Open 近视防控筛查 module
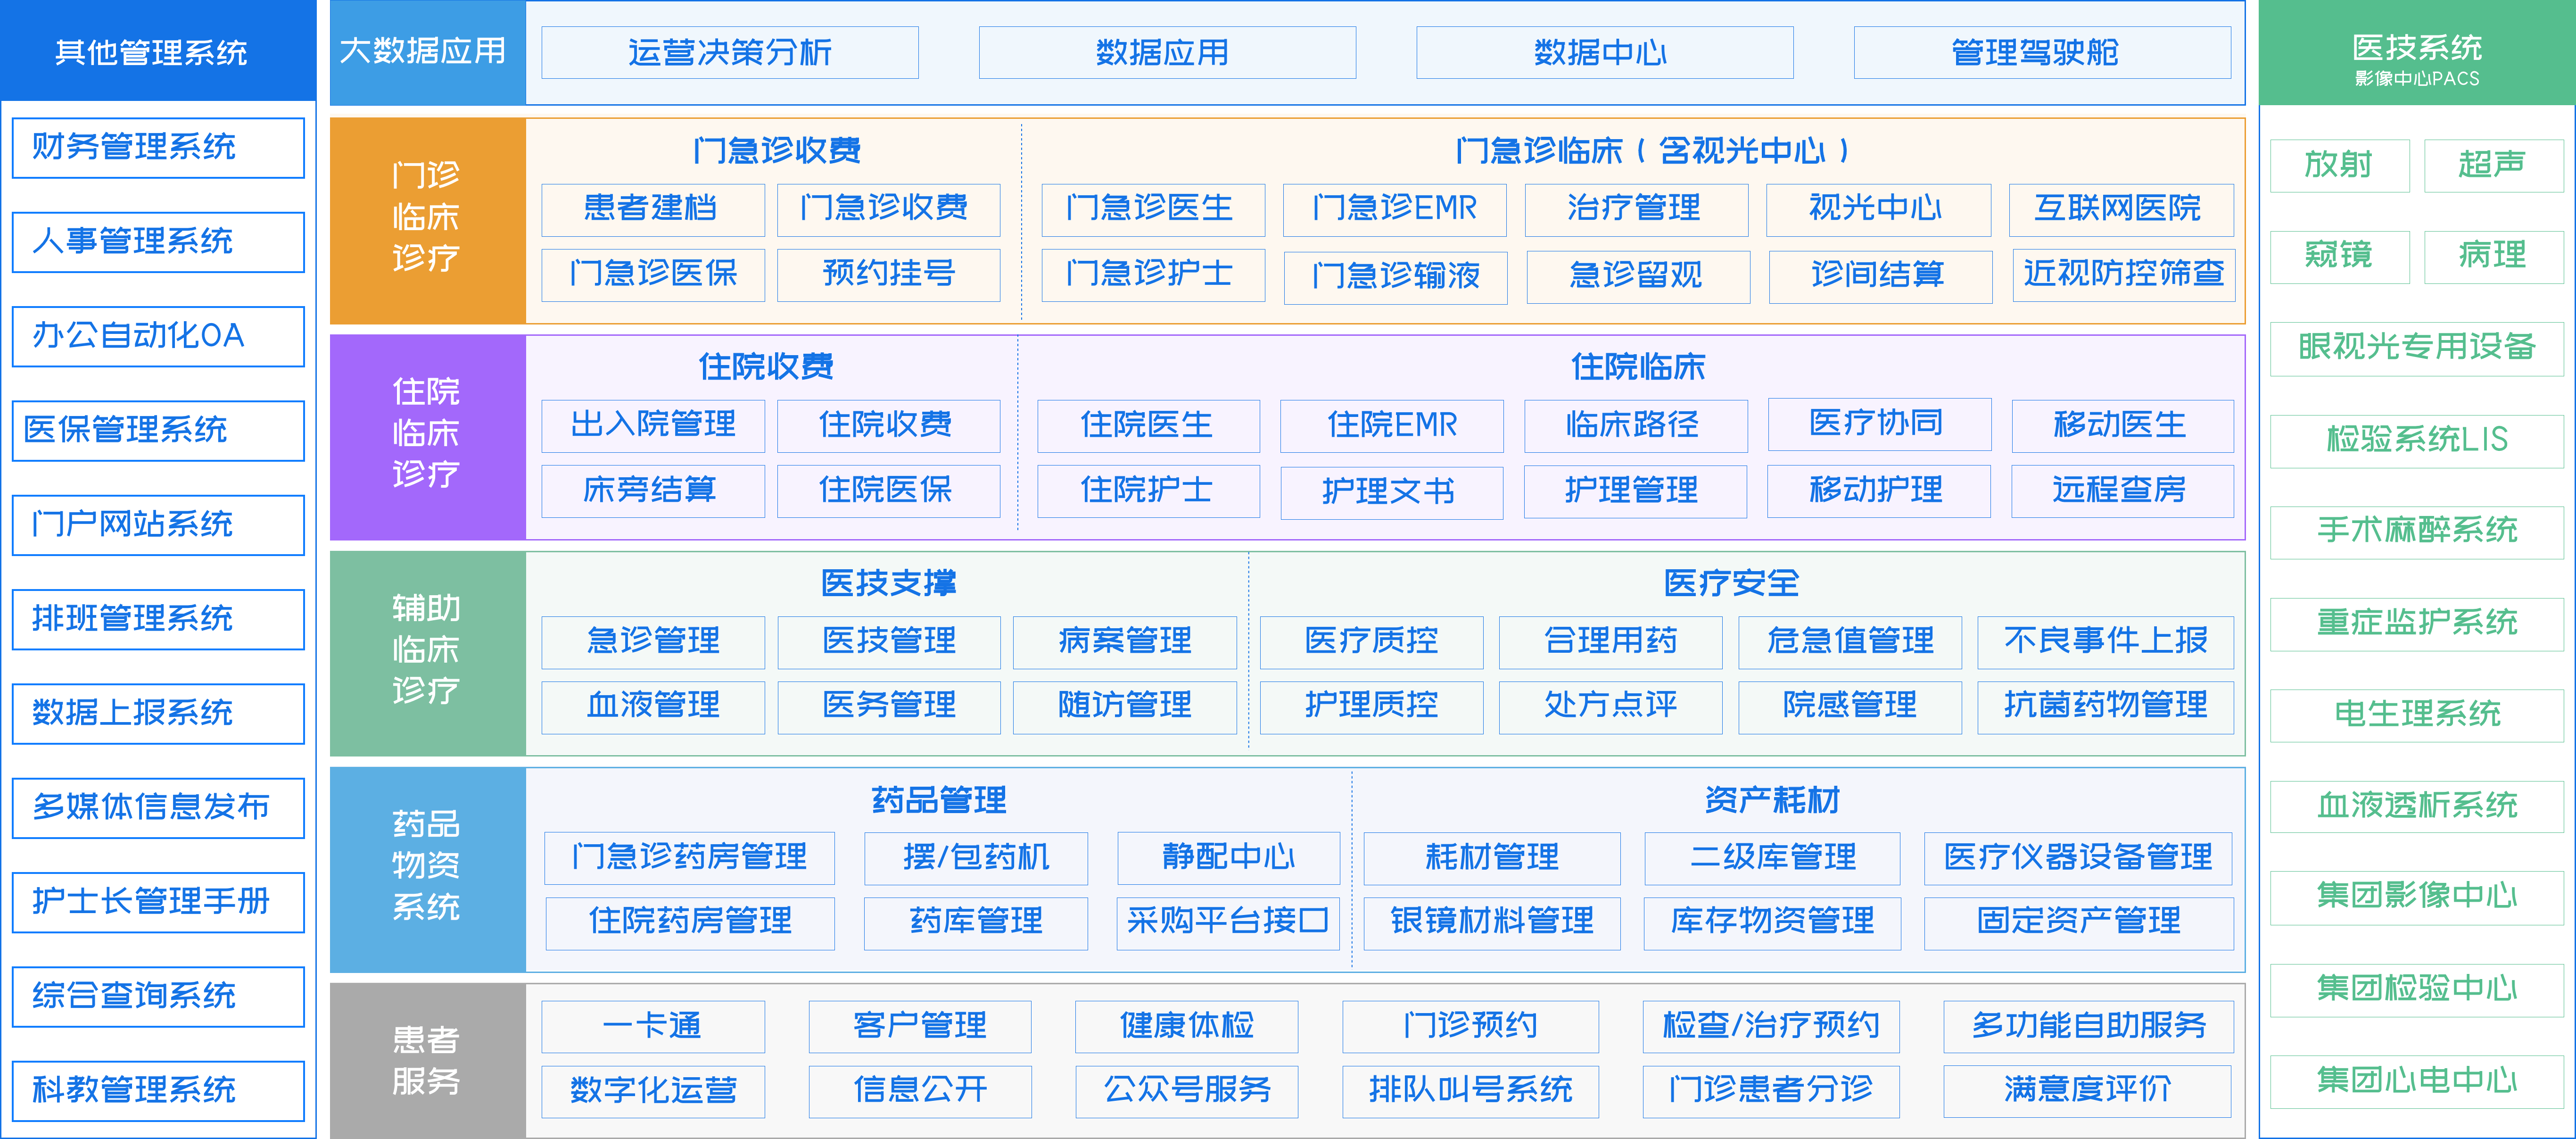 click(x=2123, y=275)
